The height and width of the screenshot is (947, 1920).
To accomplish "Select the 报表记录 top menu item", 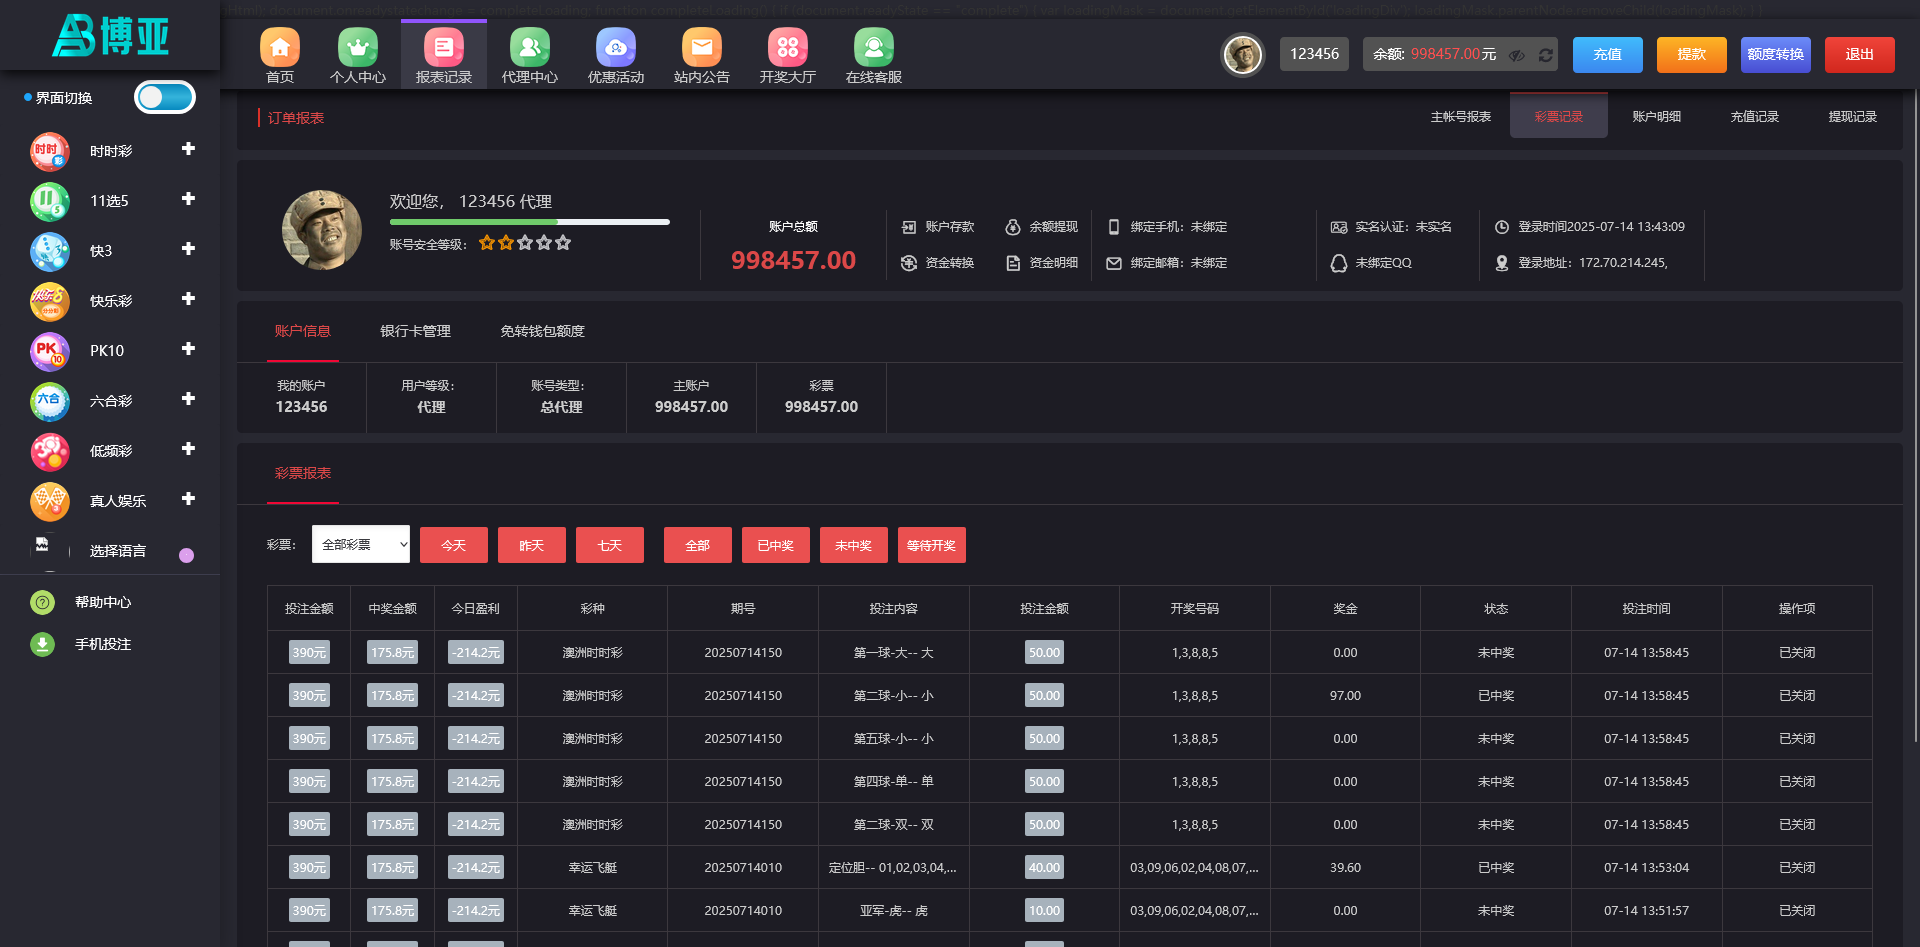I will click(444, 55).
